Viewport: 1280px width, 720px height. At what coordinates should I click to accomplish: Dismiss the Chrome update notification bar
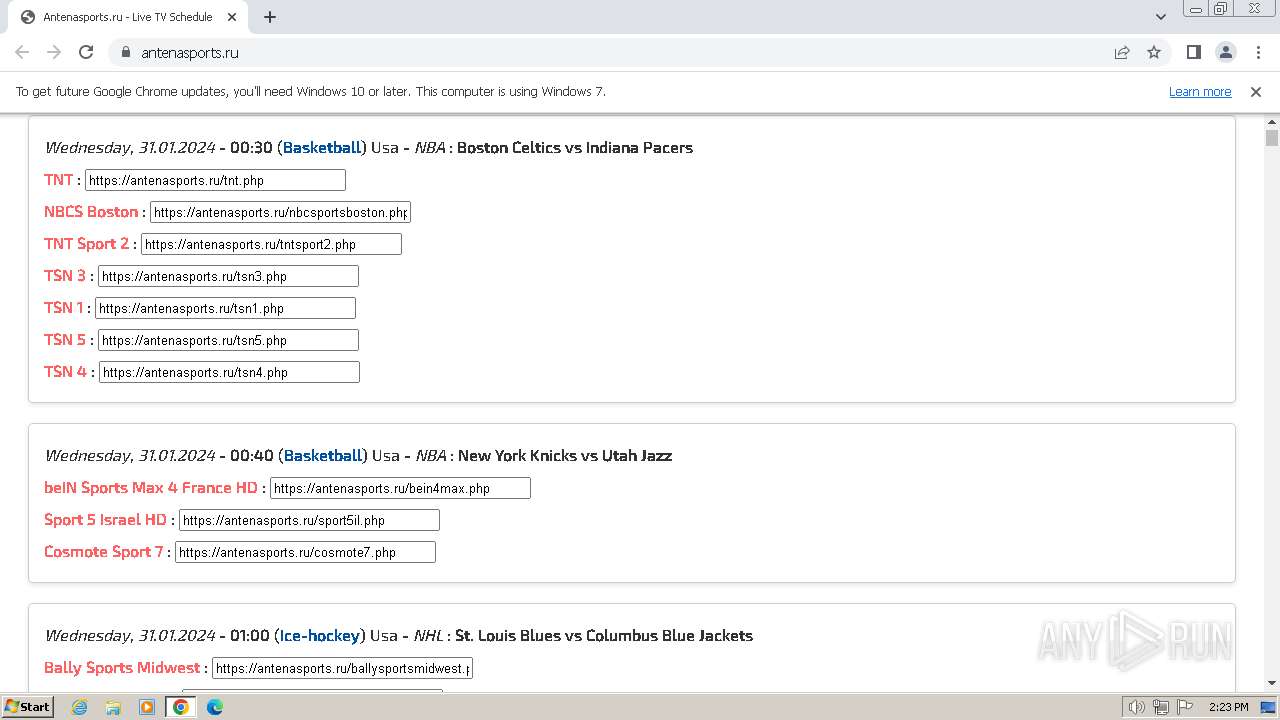(x=1256, y=91)
